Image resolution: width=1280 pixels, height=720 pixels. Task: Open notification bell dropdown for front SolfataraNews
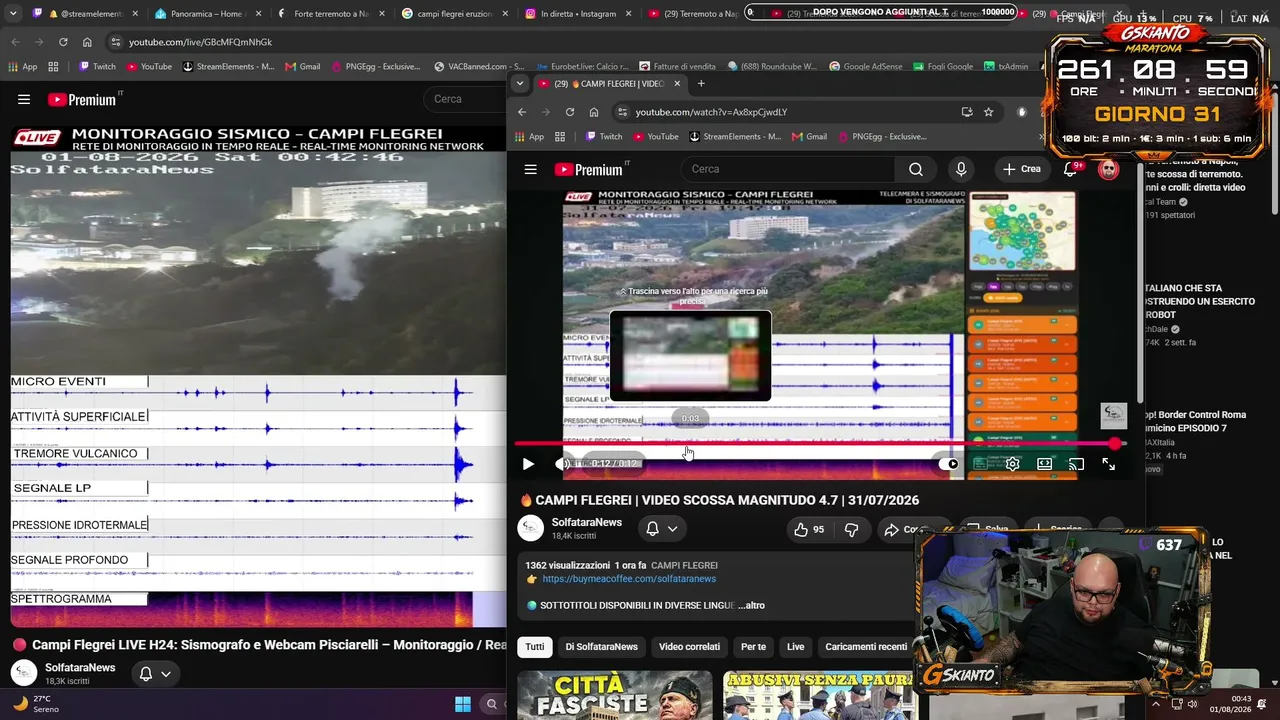coord(662,529)
